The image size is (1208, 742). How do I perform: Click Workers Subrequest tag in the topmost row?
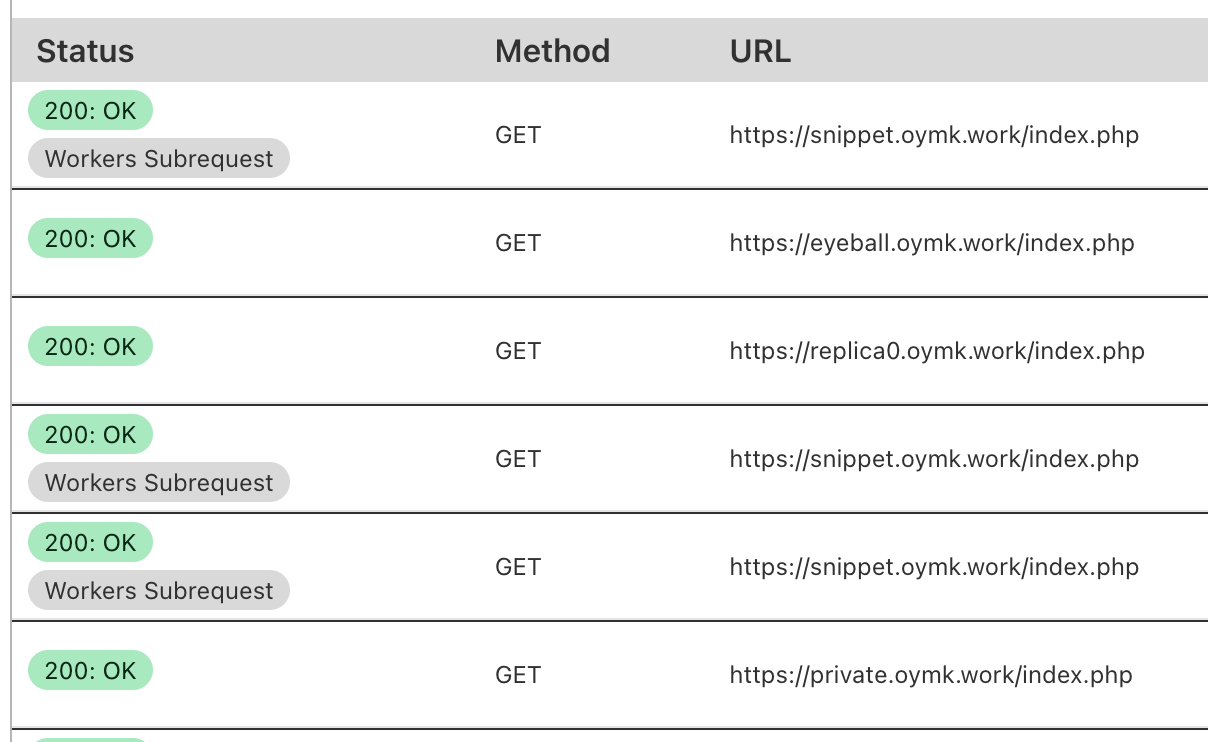(159, 159)
